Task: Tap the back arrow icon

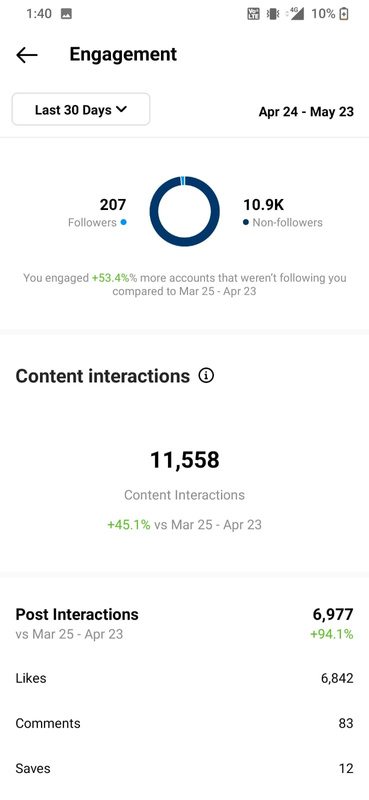Action: pos(27,55)
